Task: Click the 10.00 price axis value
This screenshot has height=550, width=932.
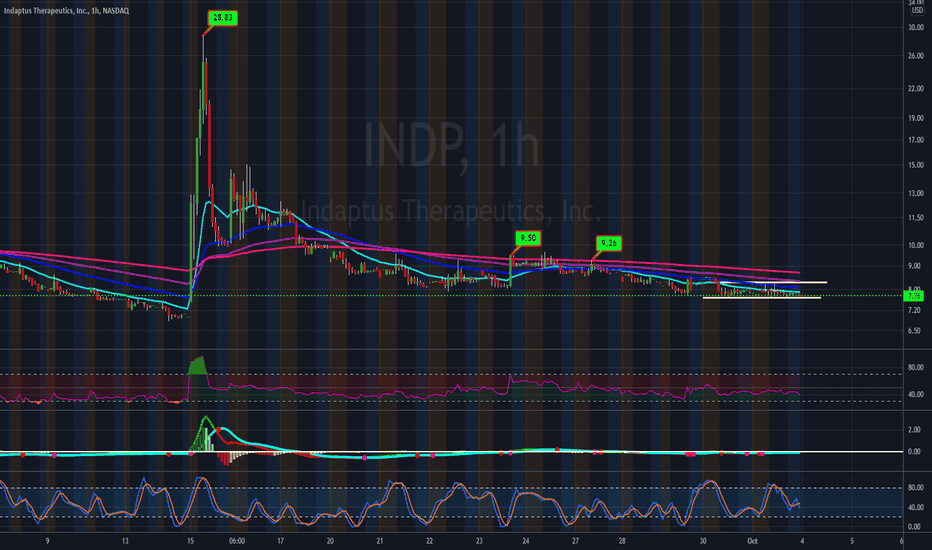Action: coord(915,245)
